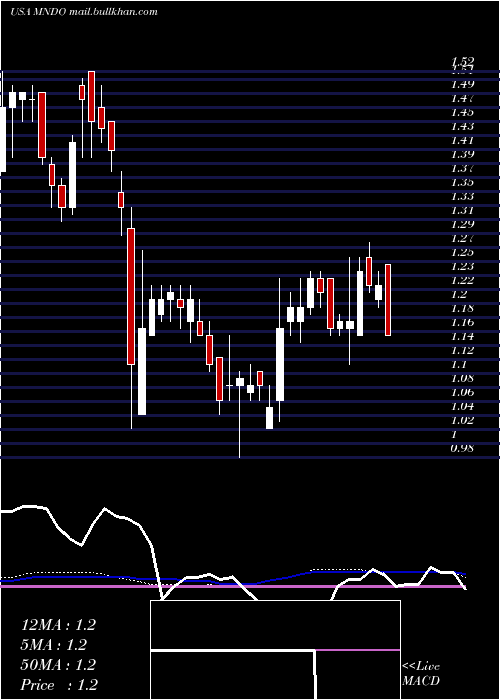
Task: Click the 1.45 price axis label
Action: pos(462,112)
